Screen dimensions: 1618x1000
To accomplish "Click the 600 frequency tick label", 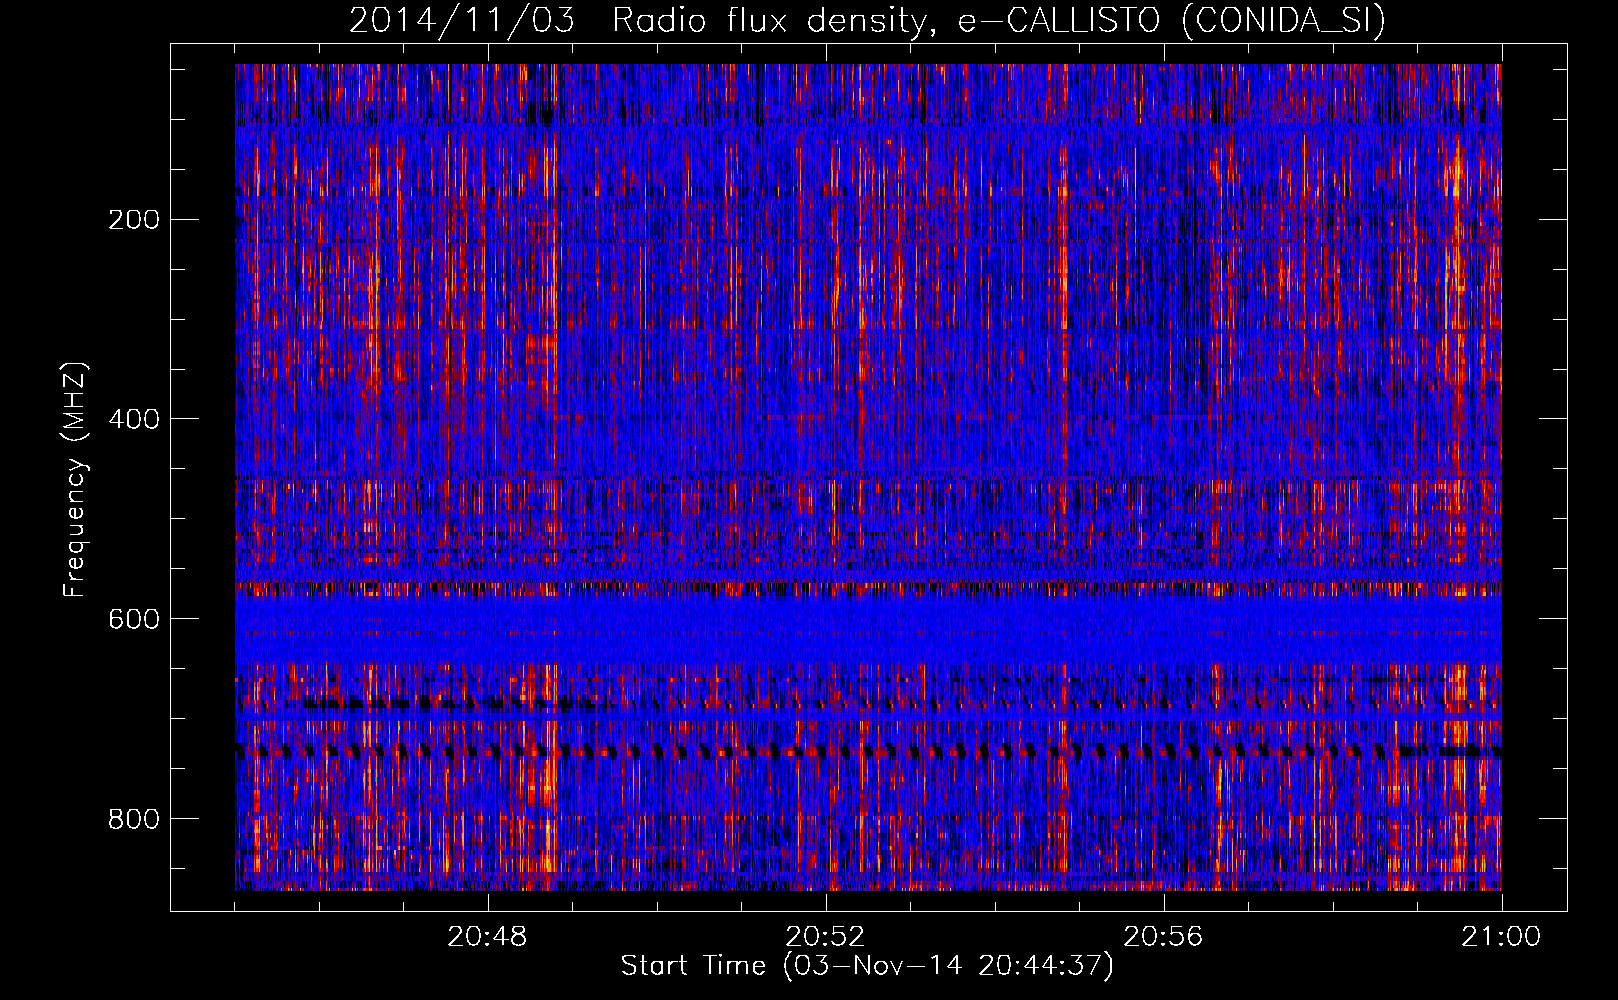I will pyautogui.click(x=133, y=619).
